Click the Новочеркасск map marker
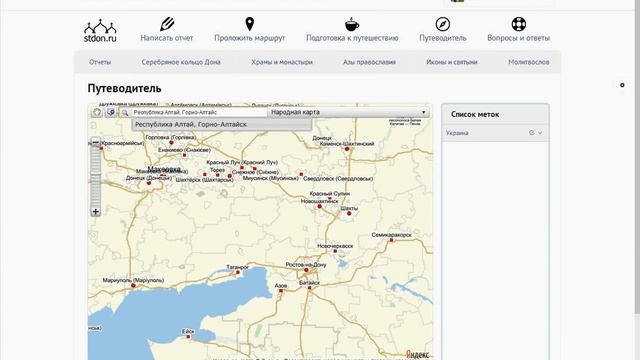This screenshot has height=360, width=640. point(336,251)
